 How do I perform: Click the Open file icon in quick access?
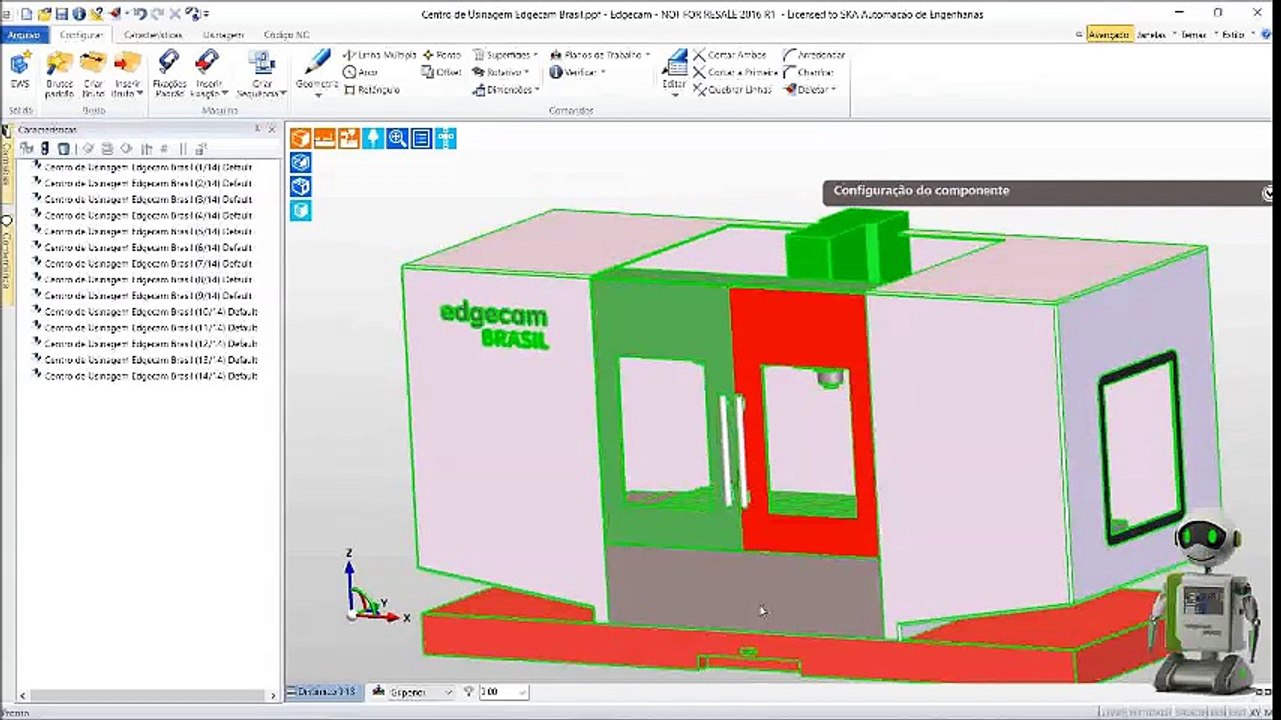click(x=44, y=14)
